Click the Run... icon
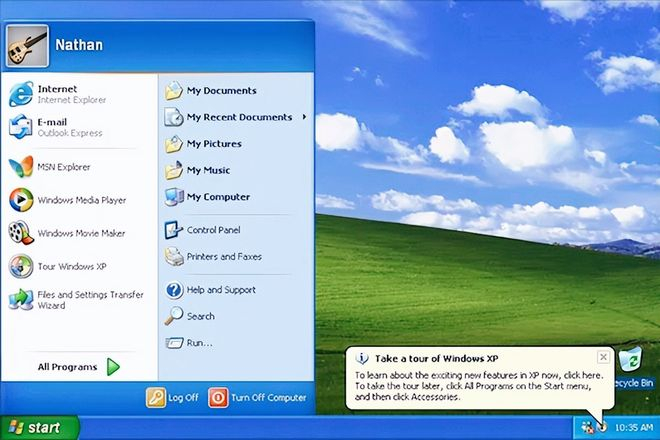Viewport: 660px width, 440px height. tap(174, 343)
